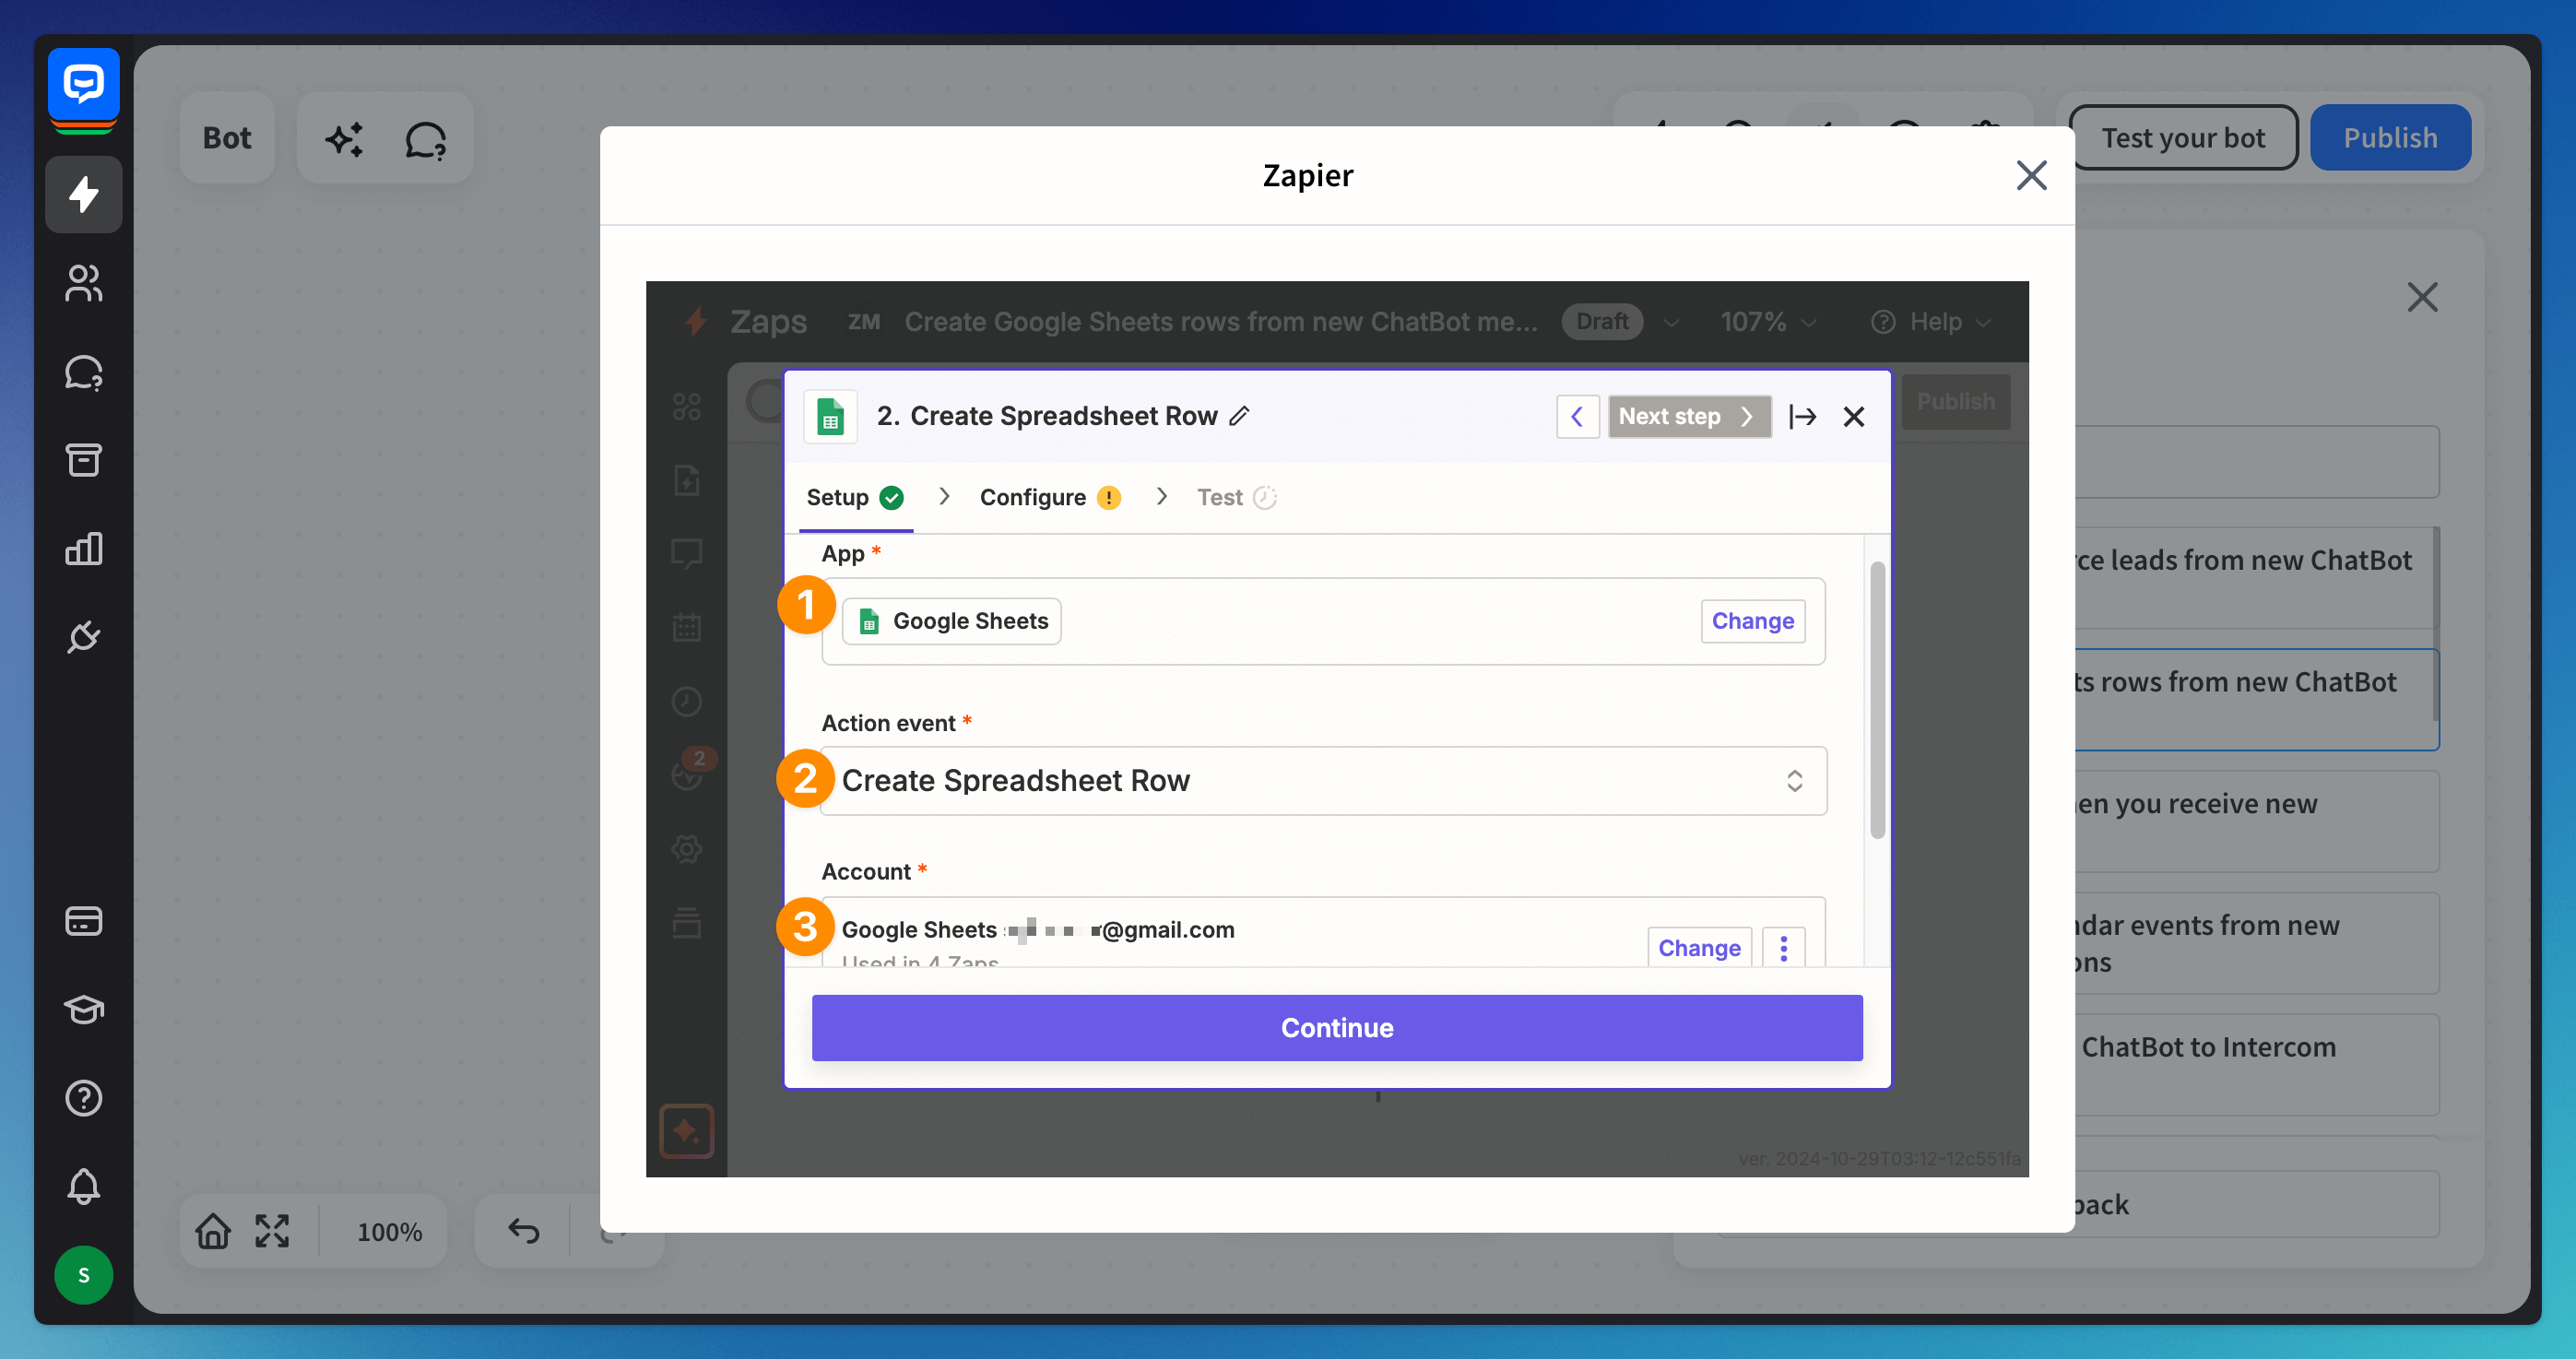Open the Integrations plug icon
The width and height of the screenshot is (2576, 1359).
click(83, 637)
